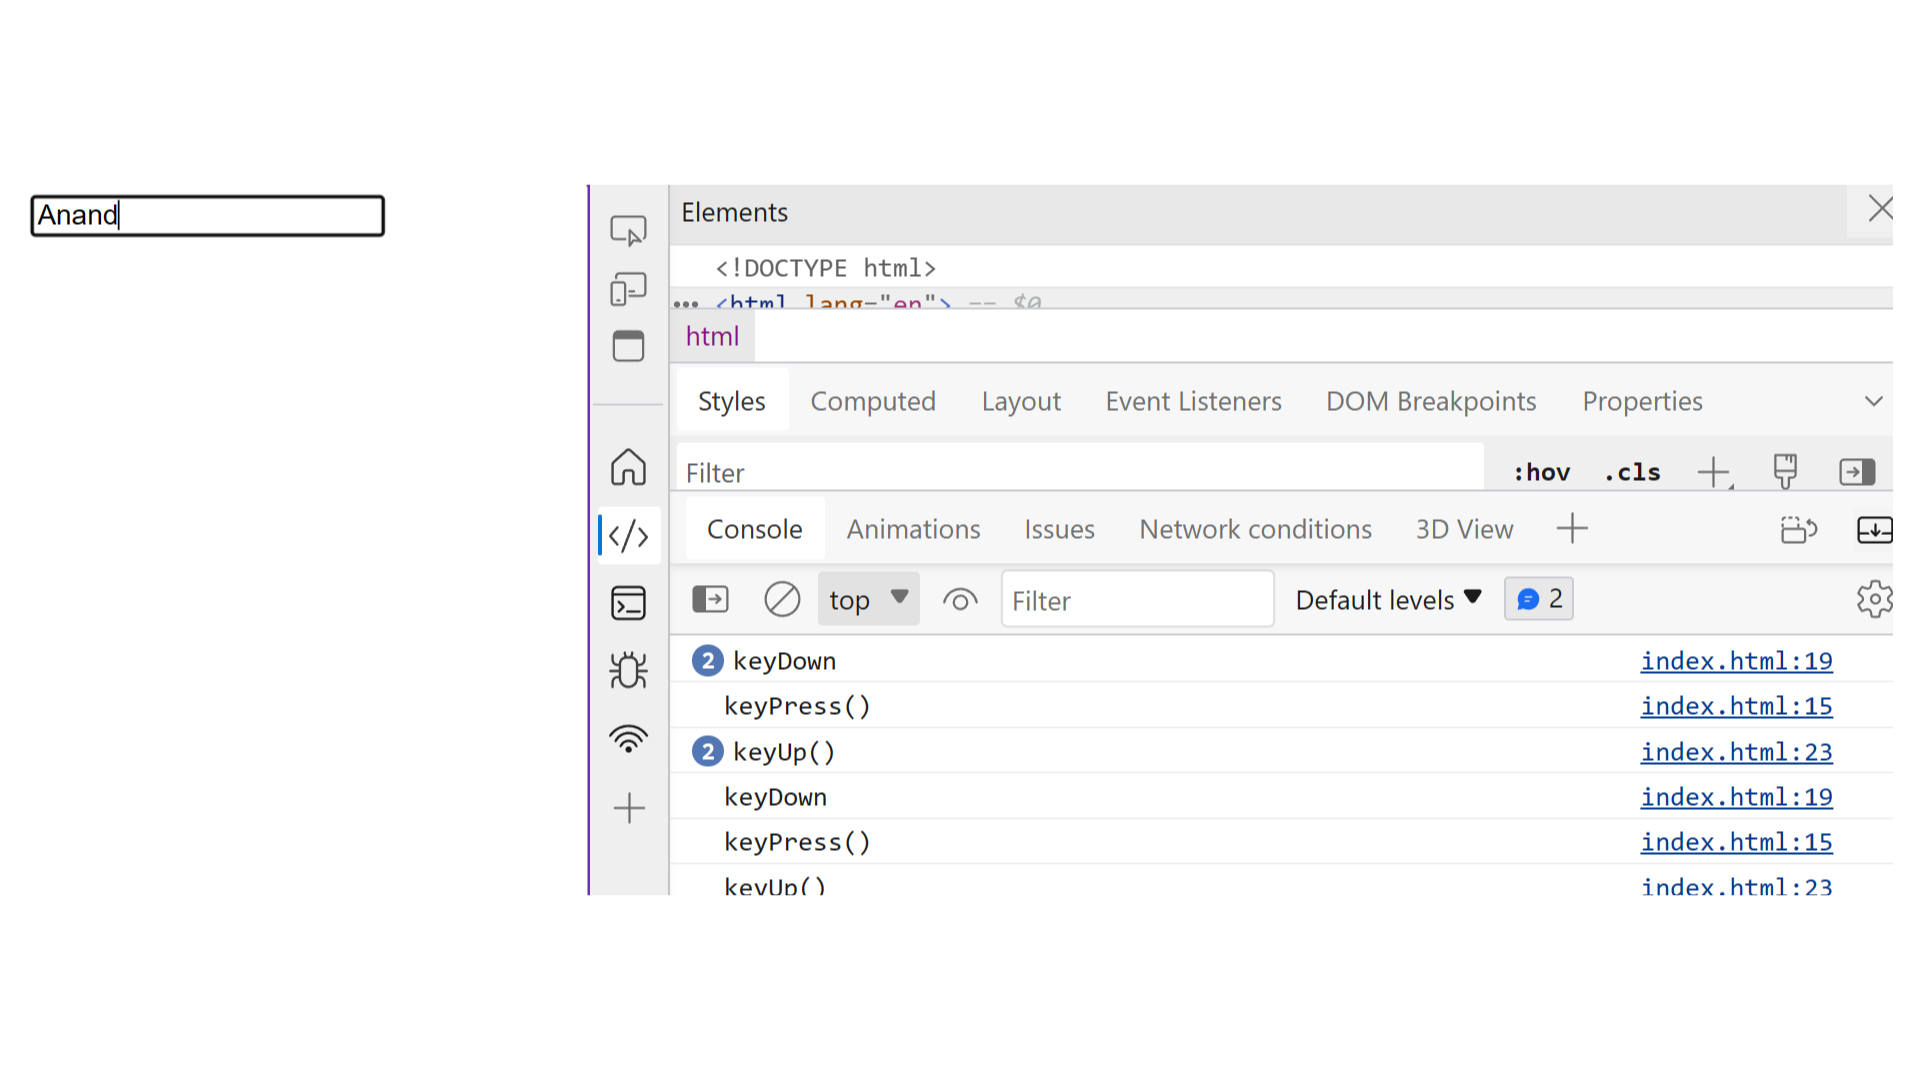
Task: Clear the console icon
Action: pos(782,599)
